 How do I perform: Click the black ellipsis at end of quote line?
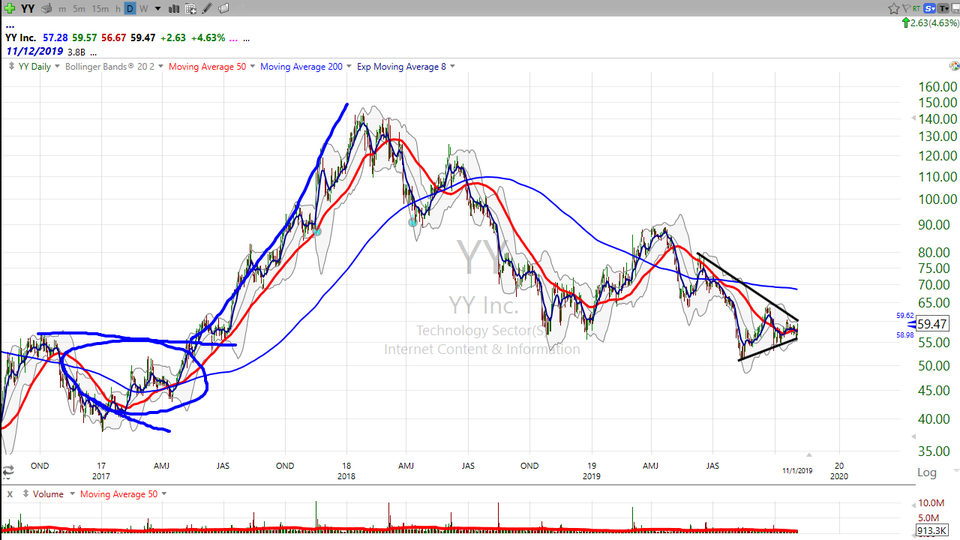pos(247,39)
